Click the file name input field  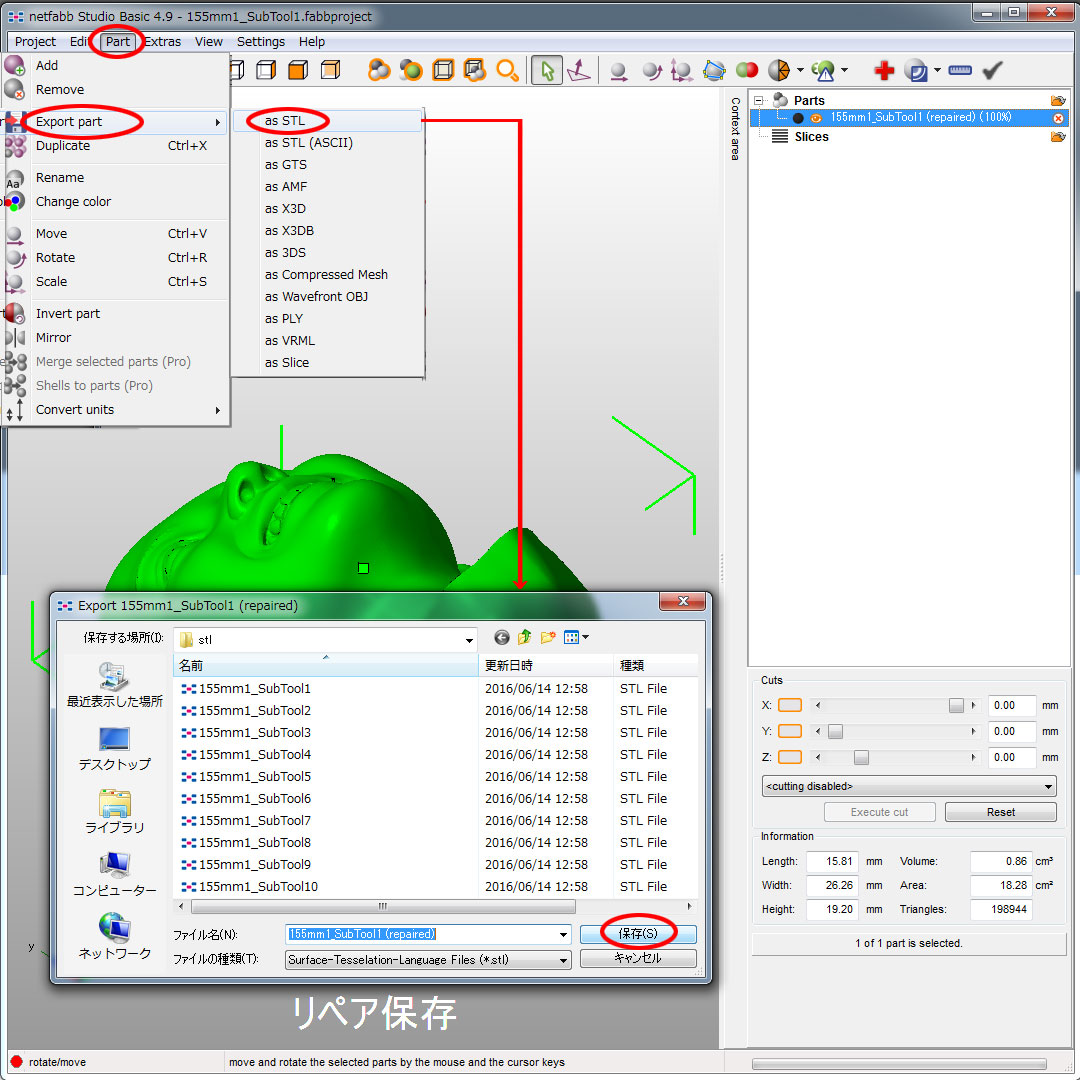click(x=428, y=935)
